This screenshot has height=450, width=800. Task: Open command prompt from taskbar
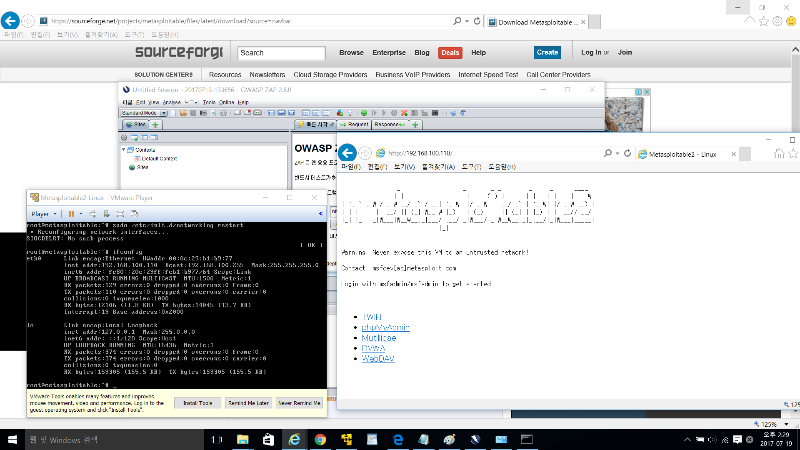click(x=527, y=439)
